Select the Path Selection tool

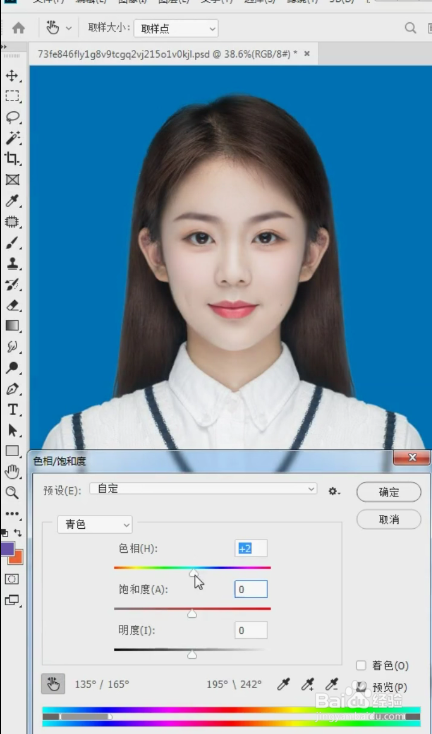(x=12, y=430)
